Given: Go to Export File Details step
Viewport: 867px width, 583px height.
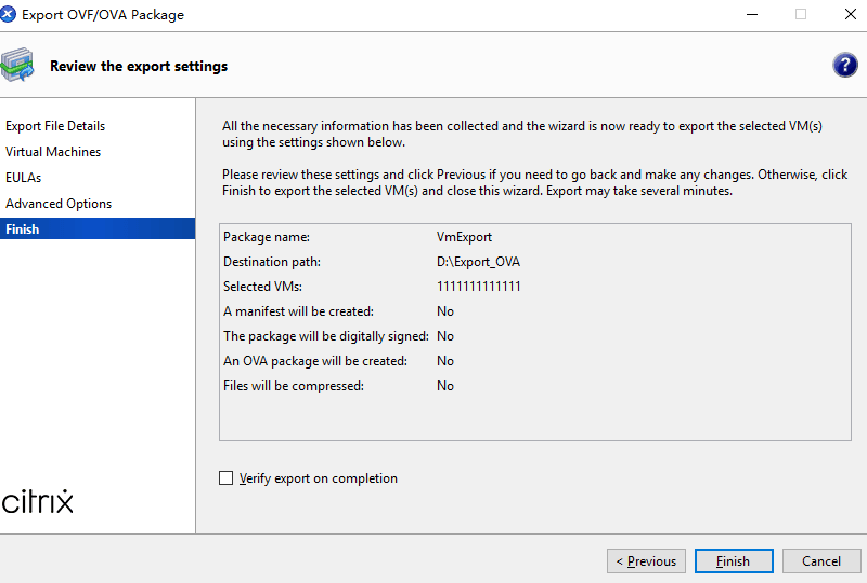Looking at the screenshot, I should pos(55,126).
